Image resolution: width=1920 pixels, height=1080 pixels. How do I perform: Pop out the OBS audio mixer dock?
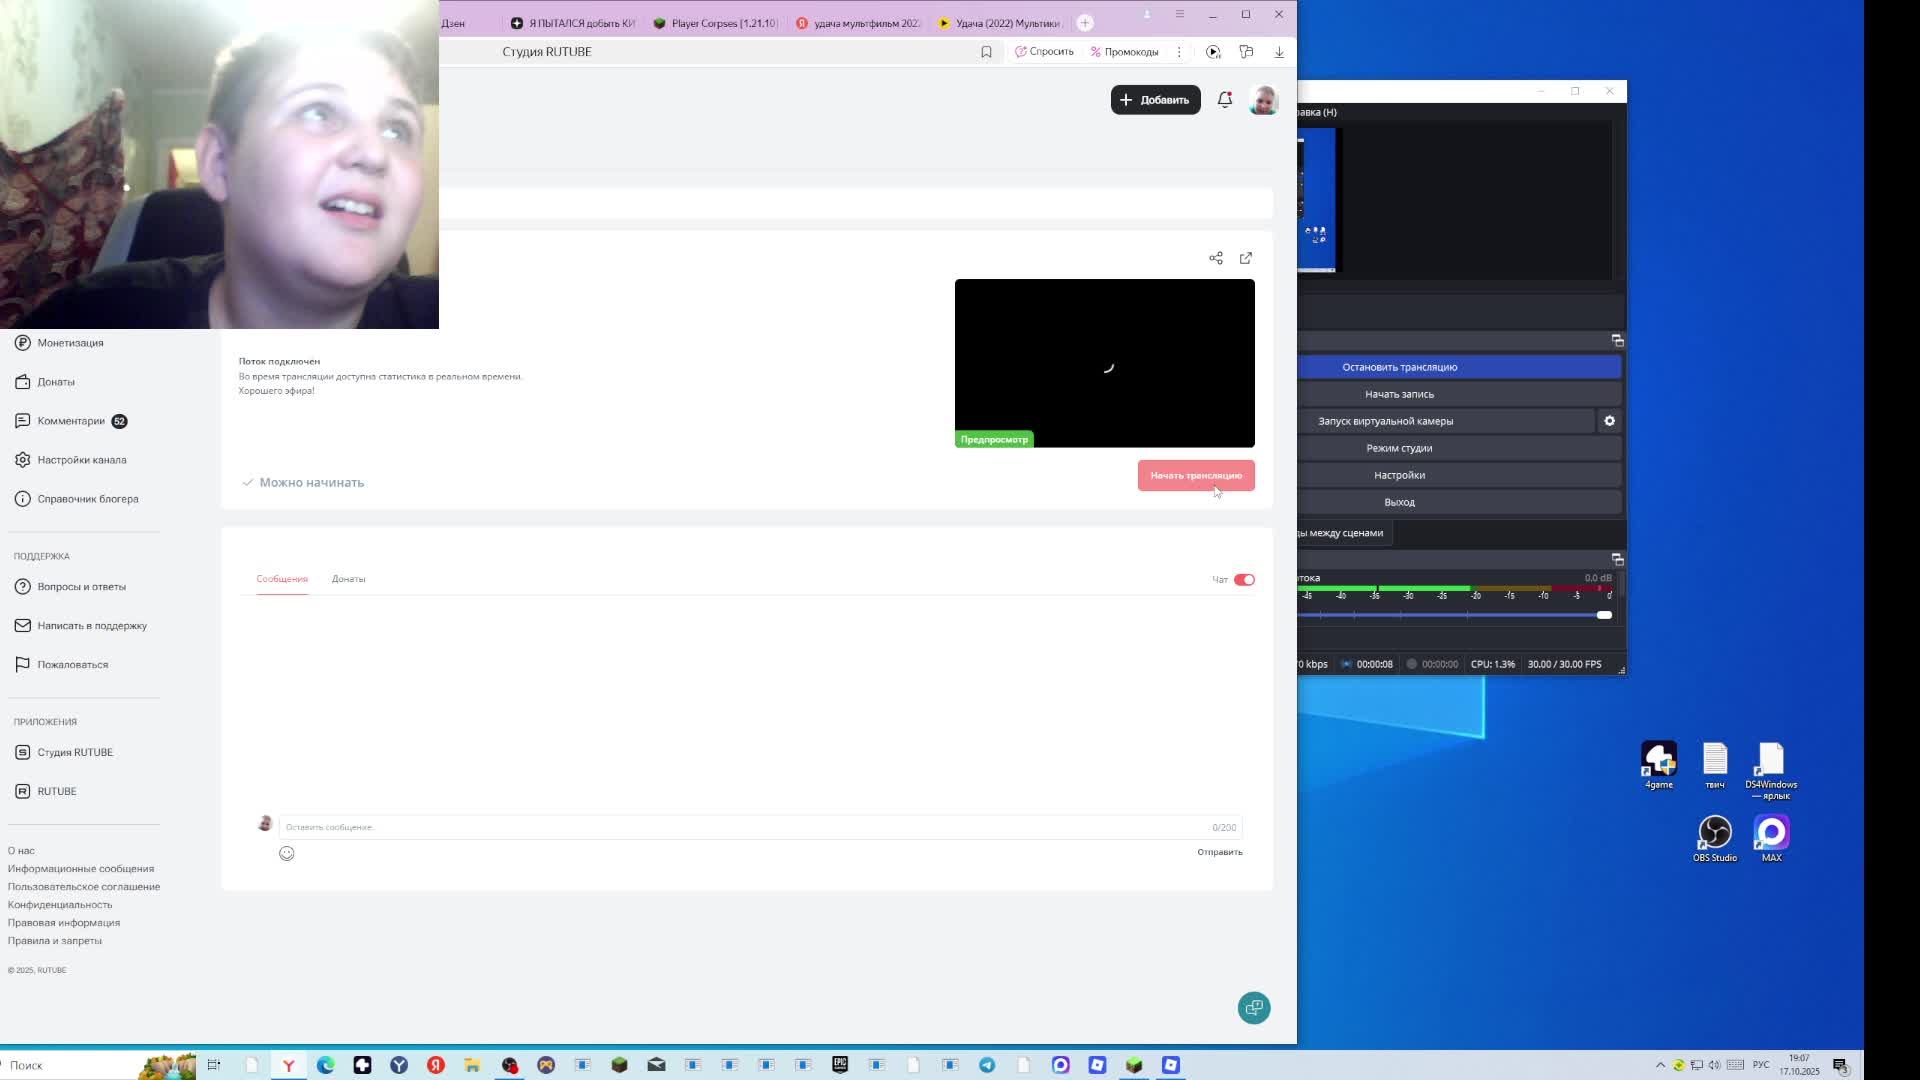tap(1616, 559)
